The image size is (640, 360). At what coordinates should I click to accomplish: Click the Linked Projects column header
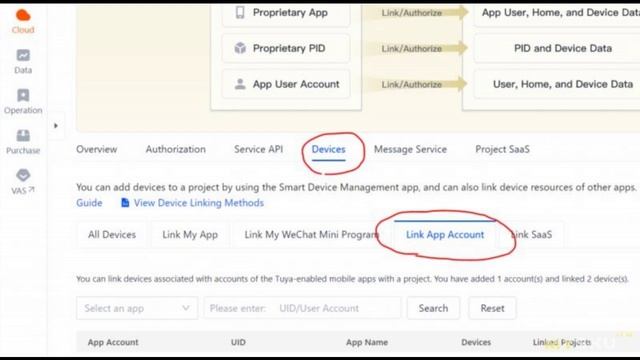point(562,342)
